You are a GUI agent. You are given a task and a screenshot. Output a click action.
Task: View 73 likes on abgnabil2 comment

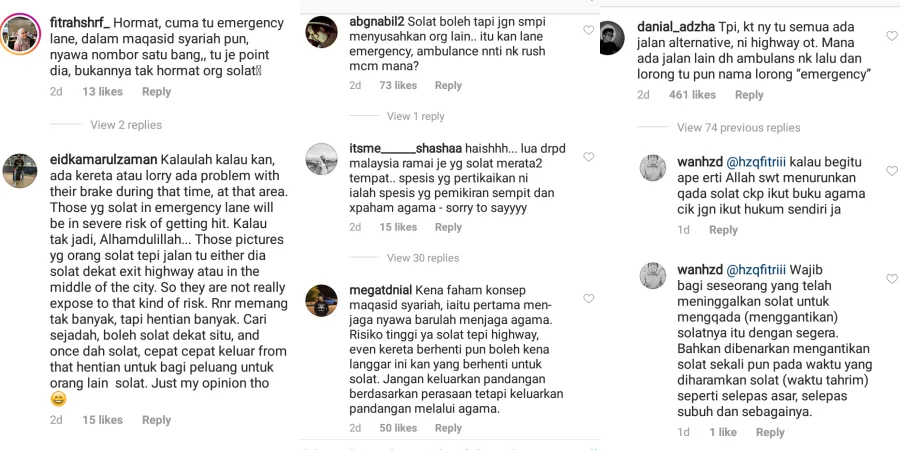coord(398,85)
